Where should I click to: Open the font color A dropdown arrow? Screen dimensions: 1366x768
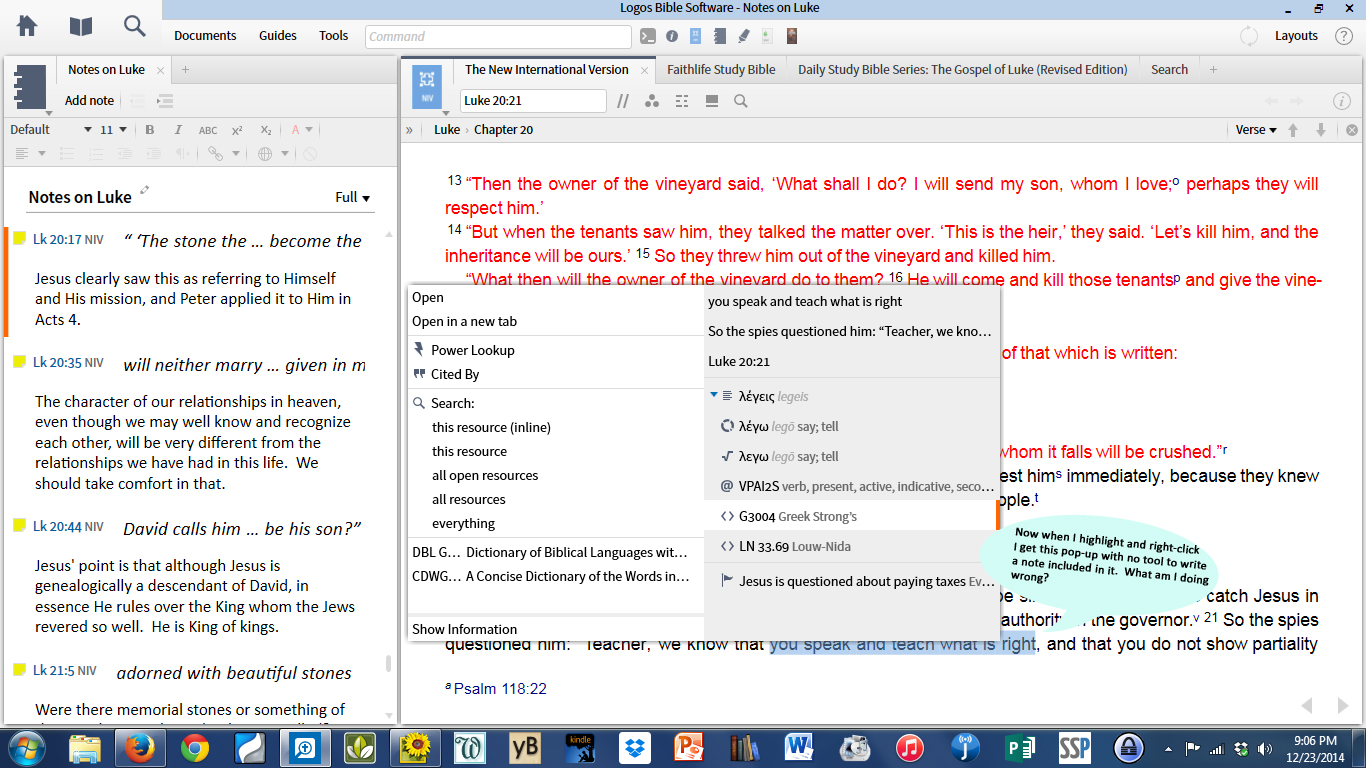pyautogui.click(x=309, y=130)
